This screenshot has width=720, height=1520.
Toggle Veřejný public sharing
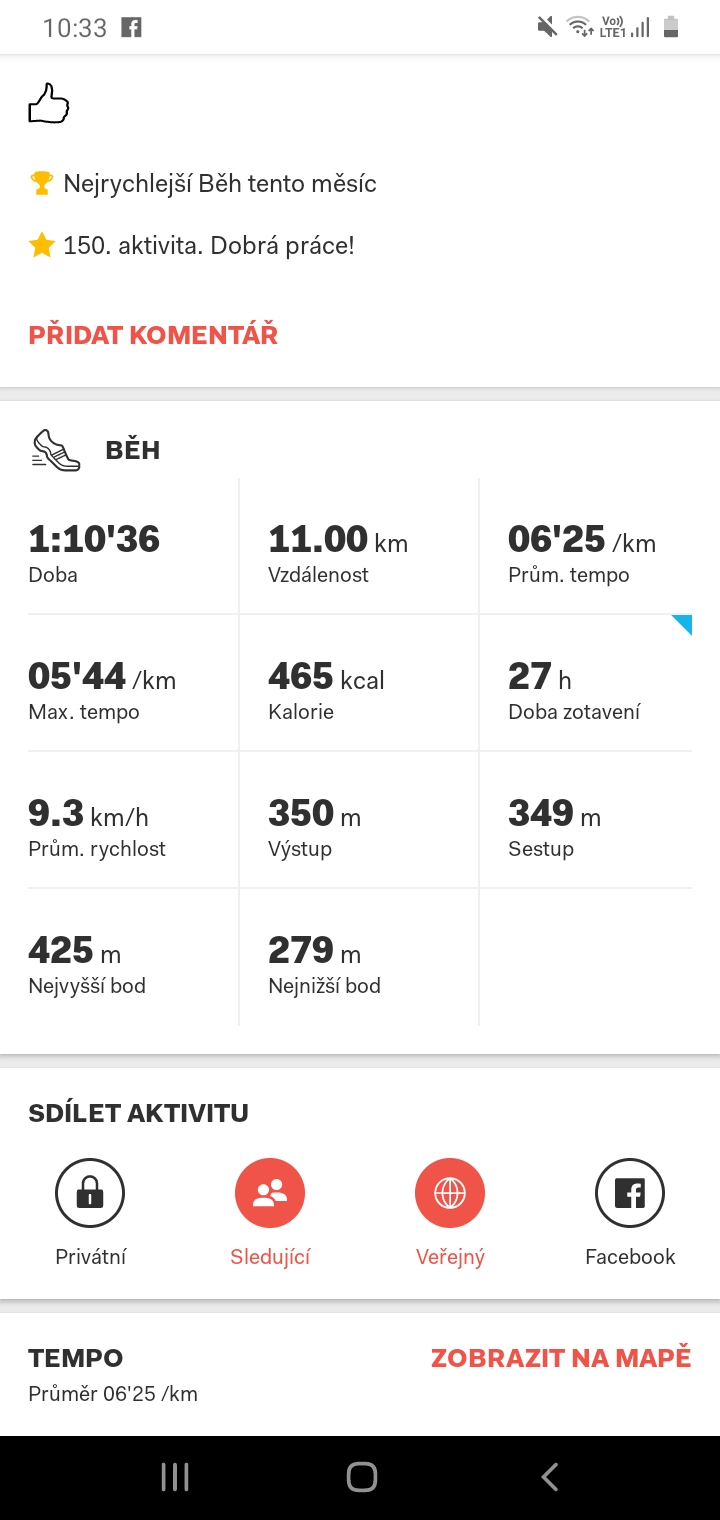pyautogui.click(x=450, y=1193)
